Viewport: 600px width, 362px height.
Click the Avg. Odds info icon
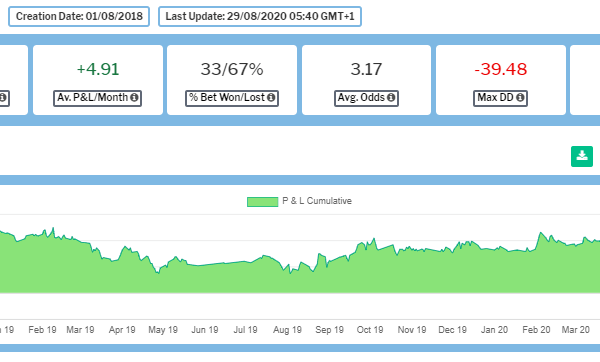(x=391, y=98)
